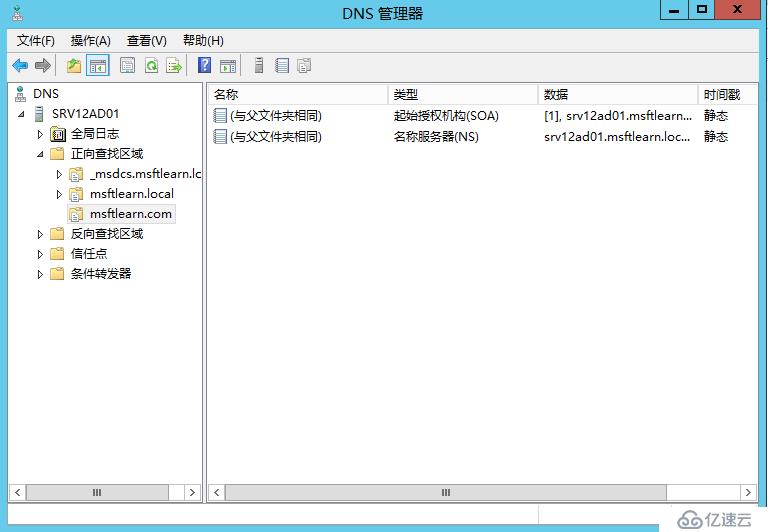768x532 pixels.
Task: Click the details pane horizontal scrollbar thumb
Action: 445,492
